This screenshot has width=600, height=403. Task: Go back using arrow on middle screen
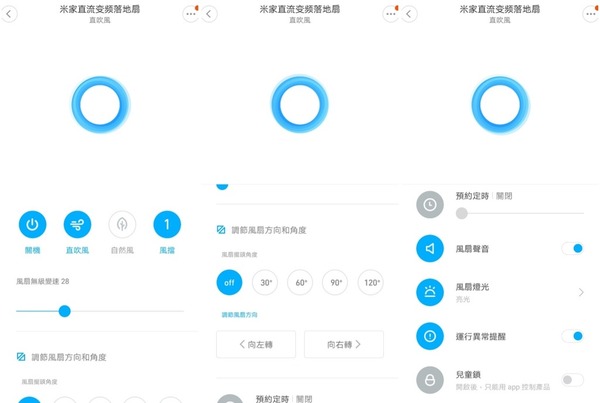pos(209,14)
